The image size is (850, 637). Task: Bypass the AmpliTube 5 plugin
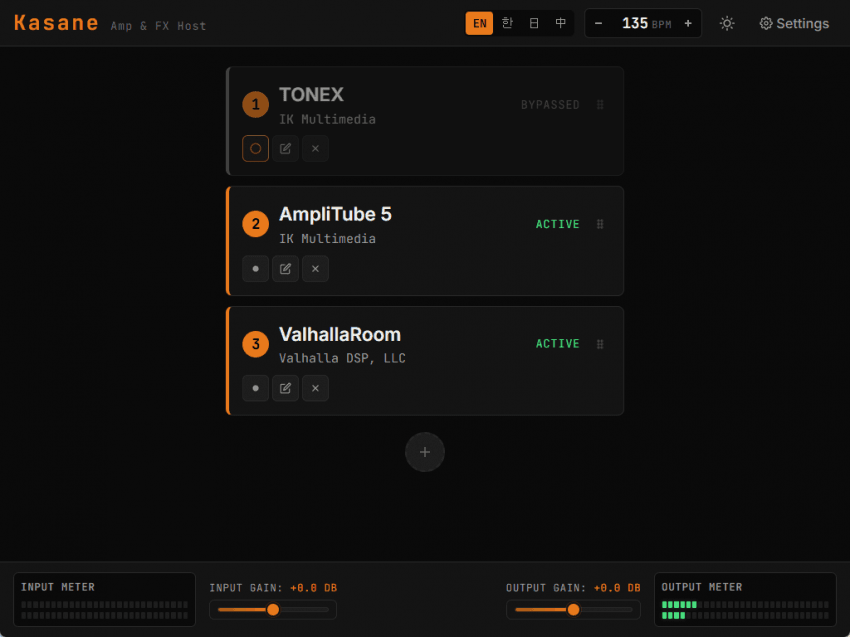coord(255,268)
